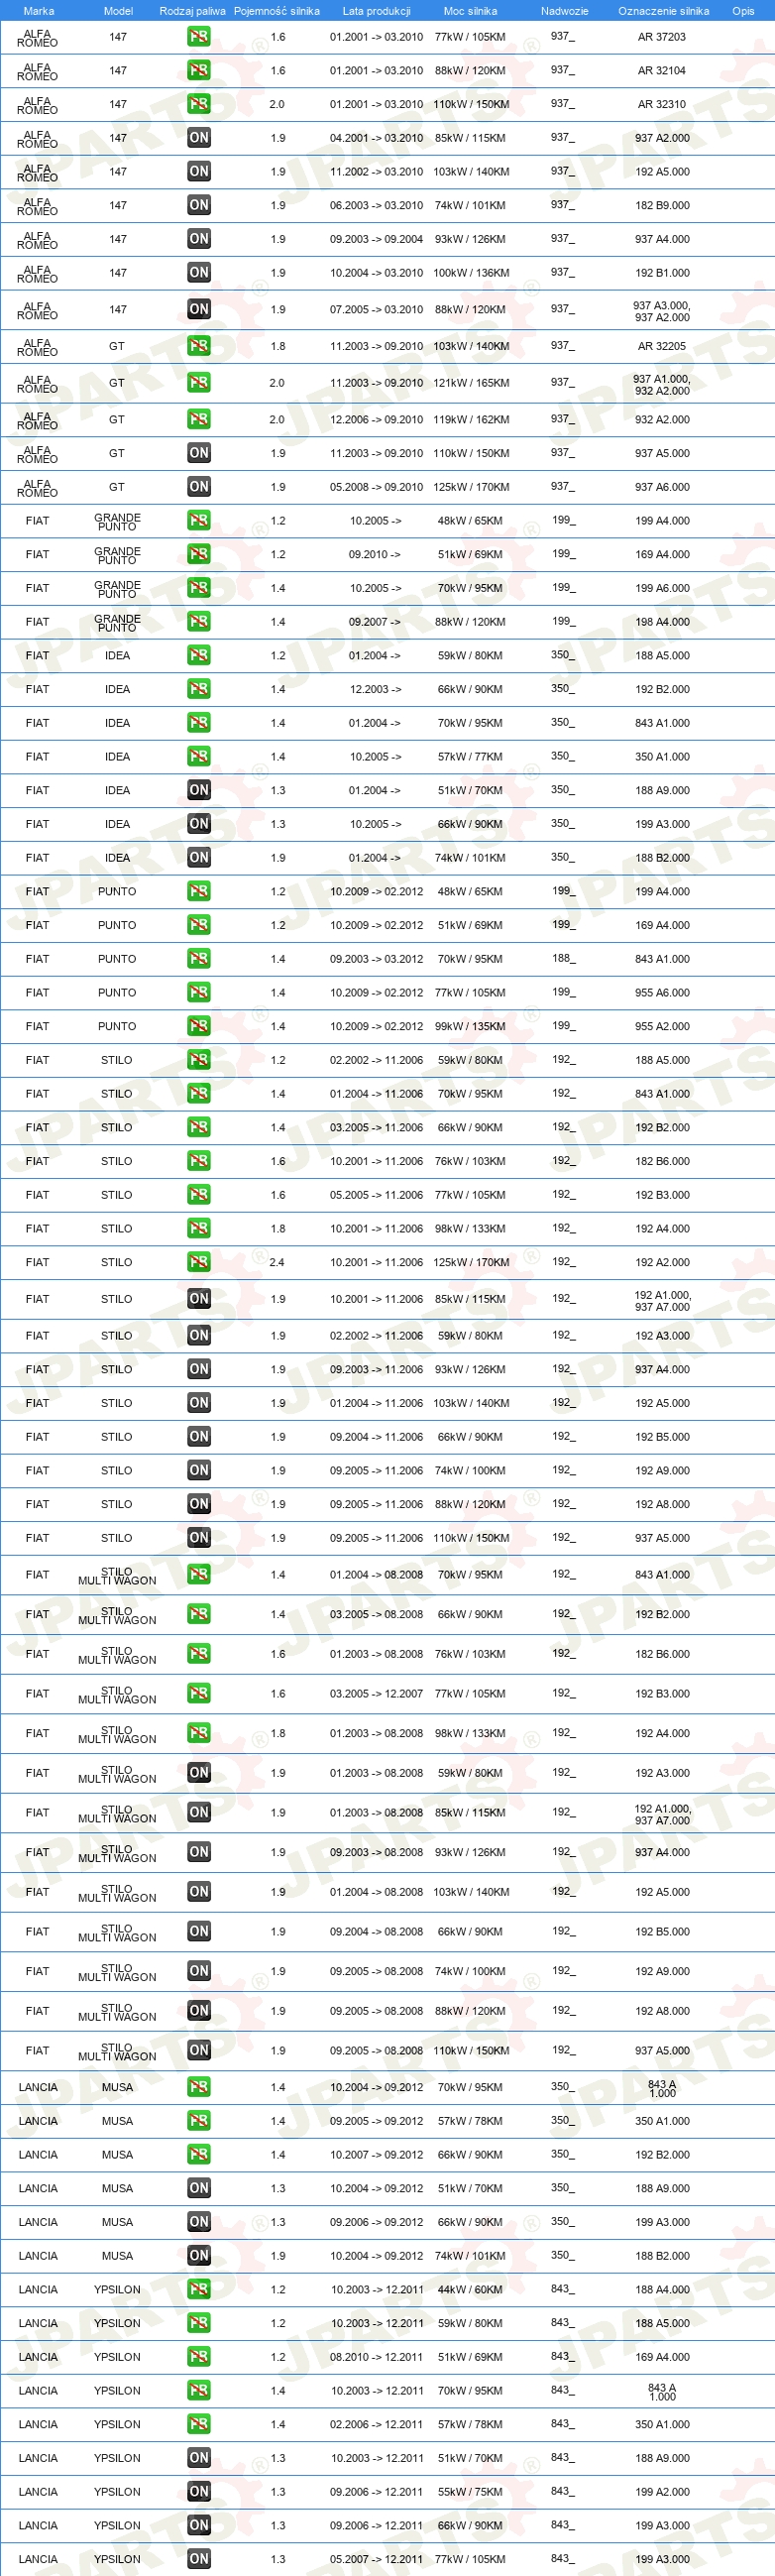Screen dimensions: 775x2576
Task: Click petrol icon in Stilo 2.4 192 A2.000 row
Action: [x=199, y=1262]
